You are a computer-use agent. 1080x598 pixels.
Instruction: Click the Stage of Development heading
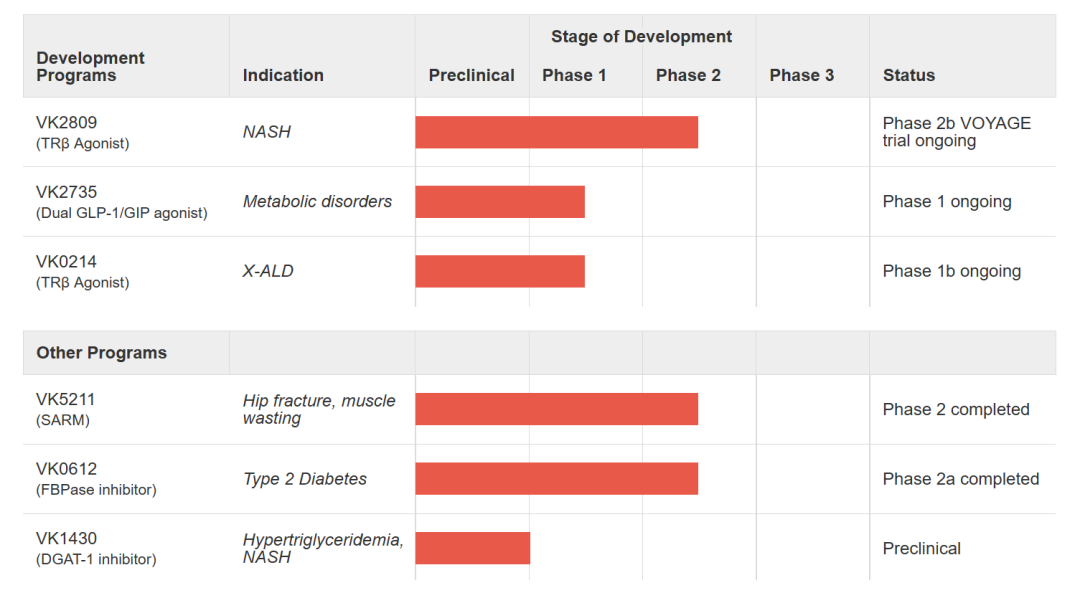tap(641, 37)
